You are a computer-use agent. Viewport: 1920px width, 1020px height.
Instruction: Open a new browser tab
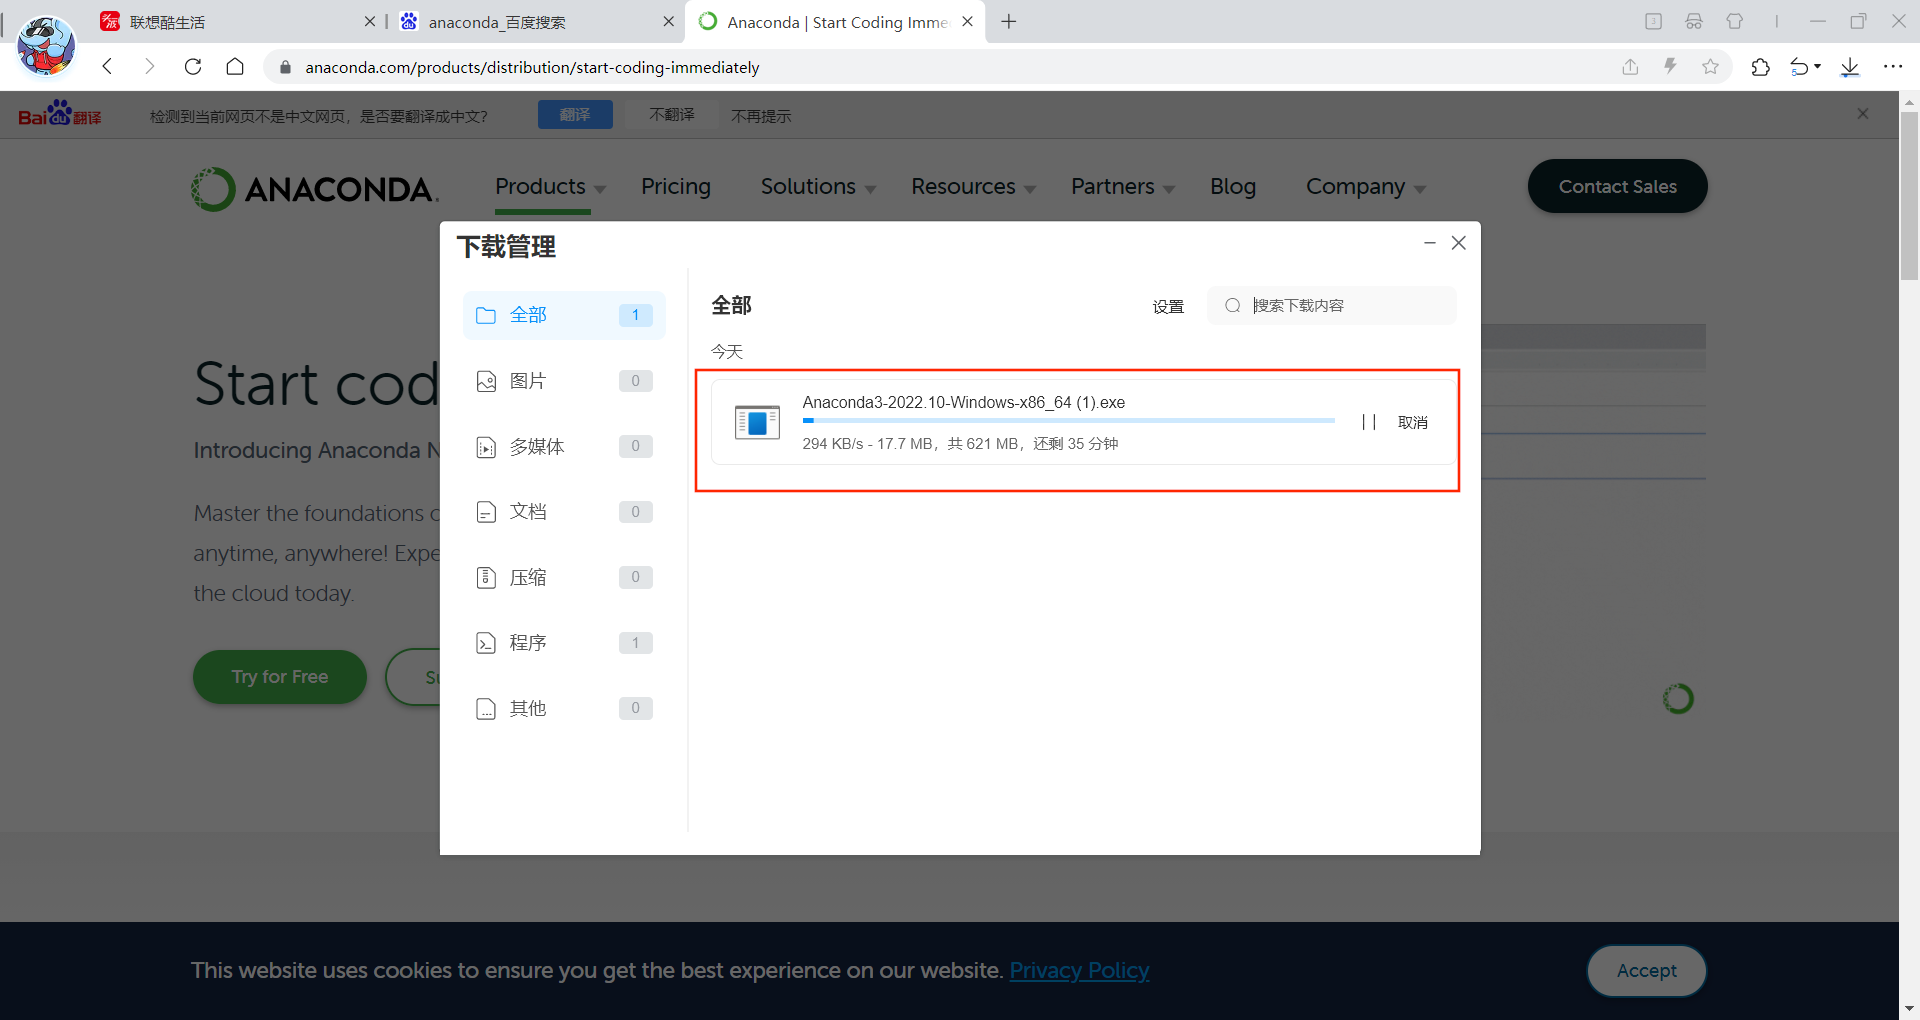pos(1009,22)
